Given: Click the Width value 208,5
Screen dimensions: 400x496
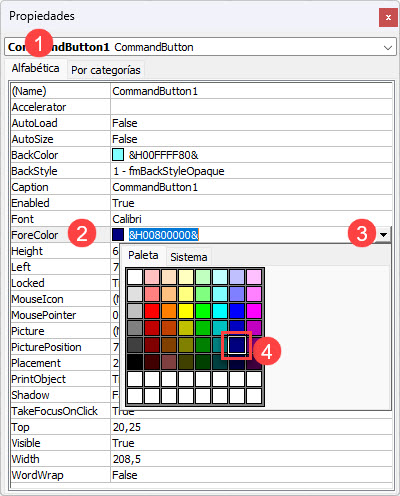Looking at the screenshot, I should click(x=127, y=459).
